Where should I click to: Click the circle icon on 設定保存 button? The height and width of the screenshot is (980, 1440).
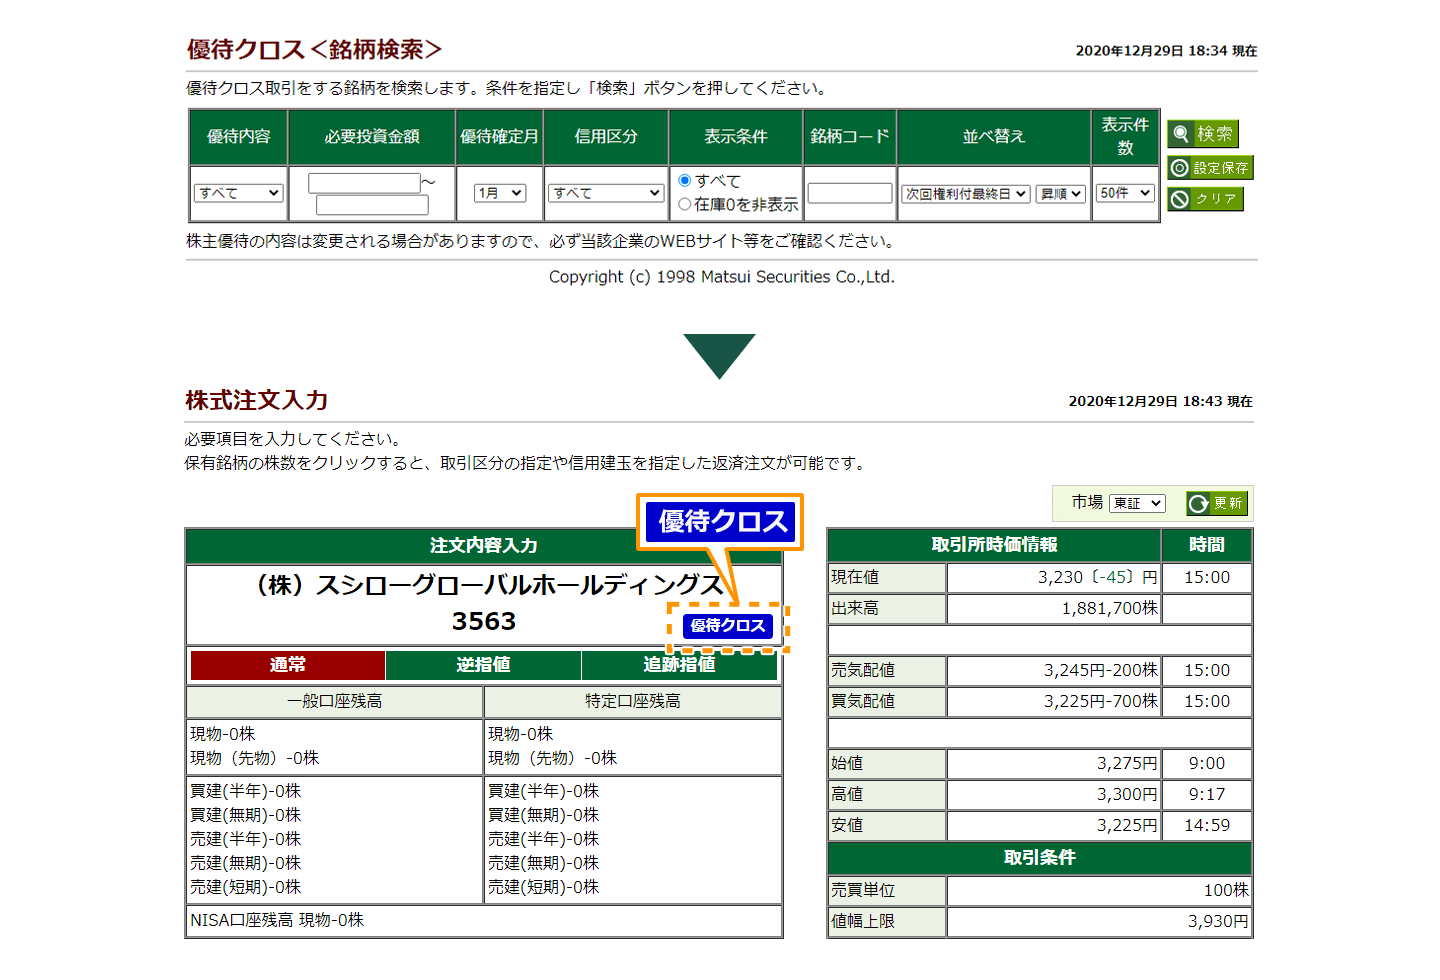[x=1180, y=168]
